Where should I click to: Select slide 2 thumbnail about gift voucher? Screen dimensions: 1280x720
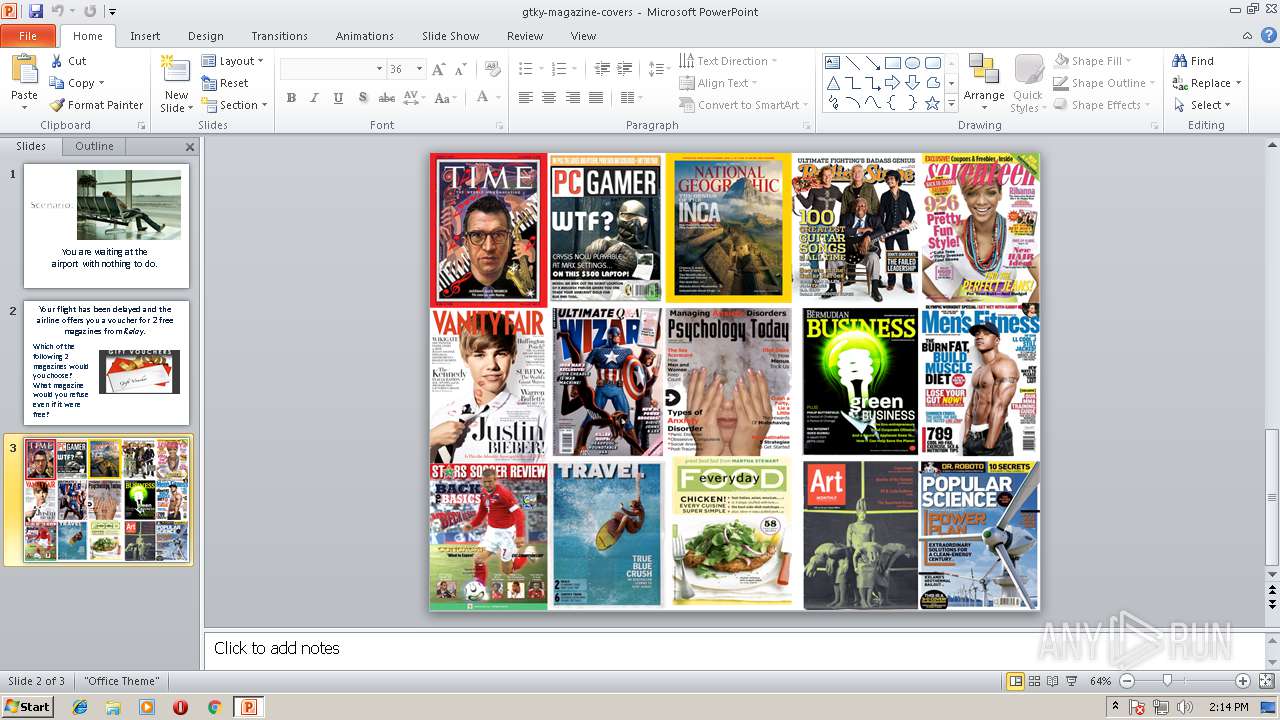[106, 363]
